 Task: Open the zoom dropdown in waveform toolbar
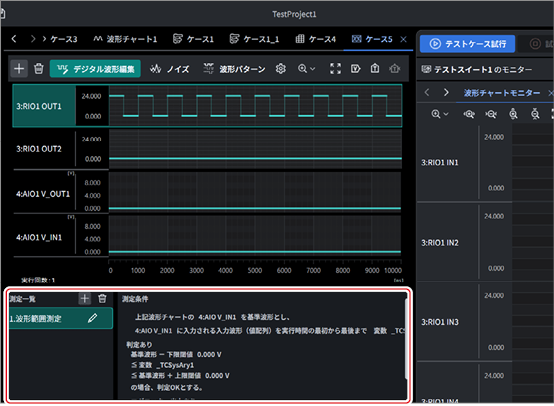tap(306, 69)
